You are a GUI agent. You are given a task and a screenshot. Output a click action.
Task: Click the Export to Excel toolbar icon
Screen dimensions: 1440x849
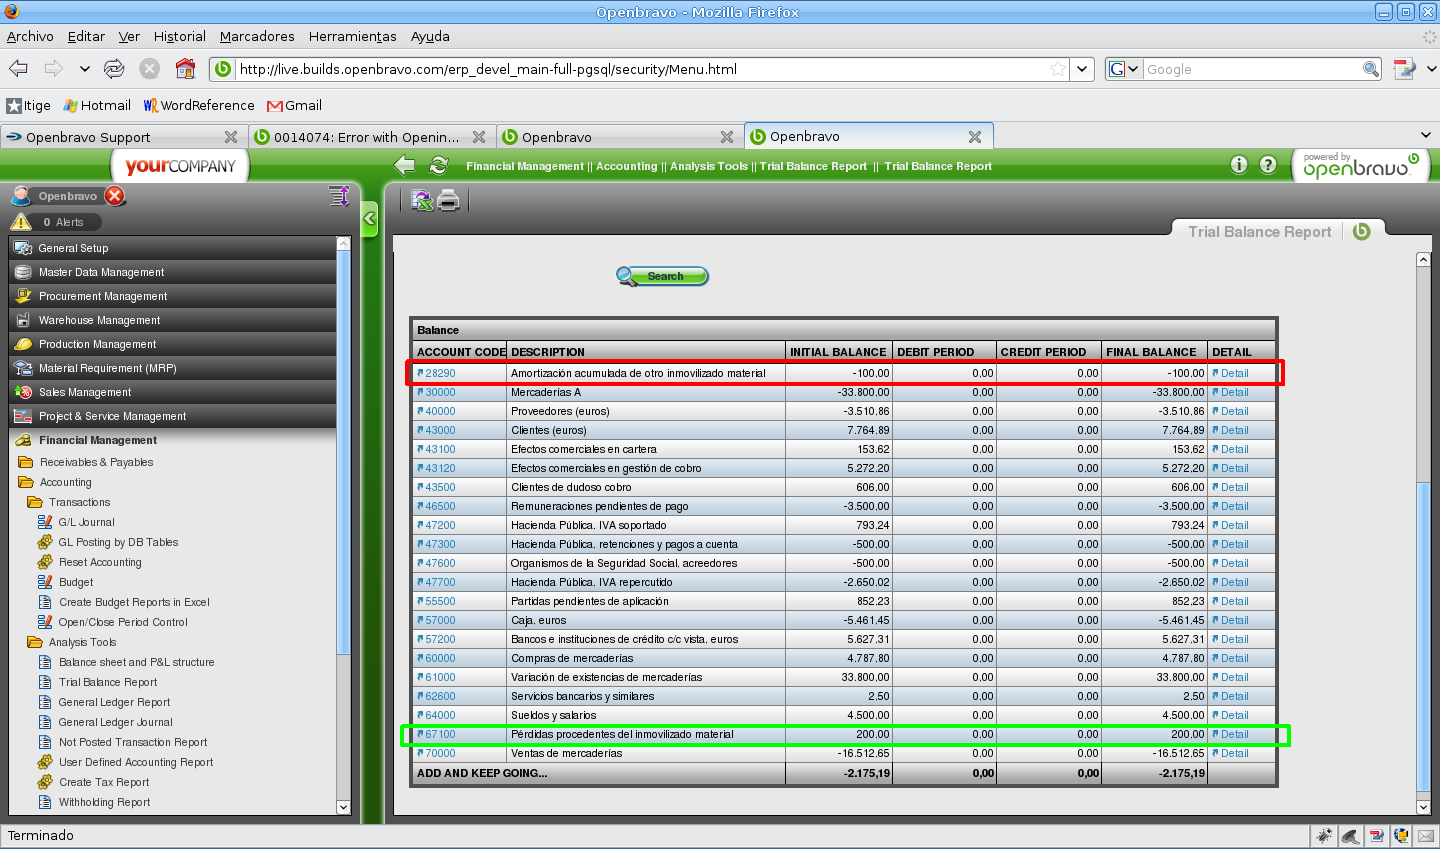421,200
